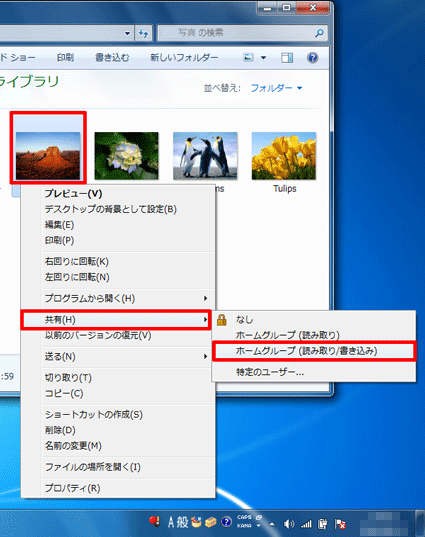
Task: Open the view options dropdown arrow
Action: click(263, 58)
